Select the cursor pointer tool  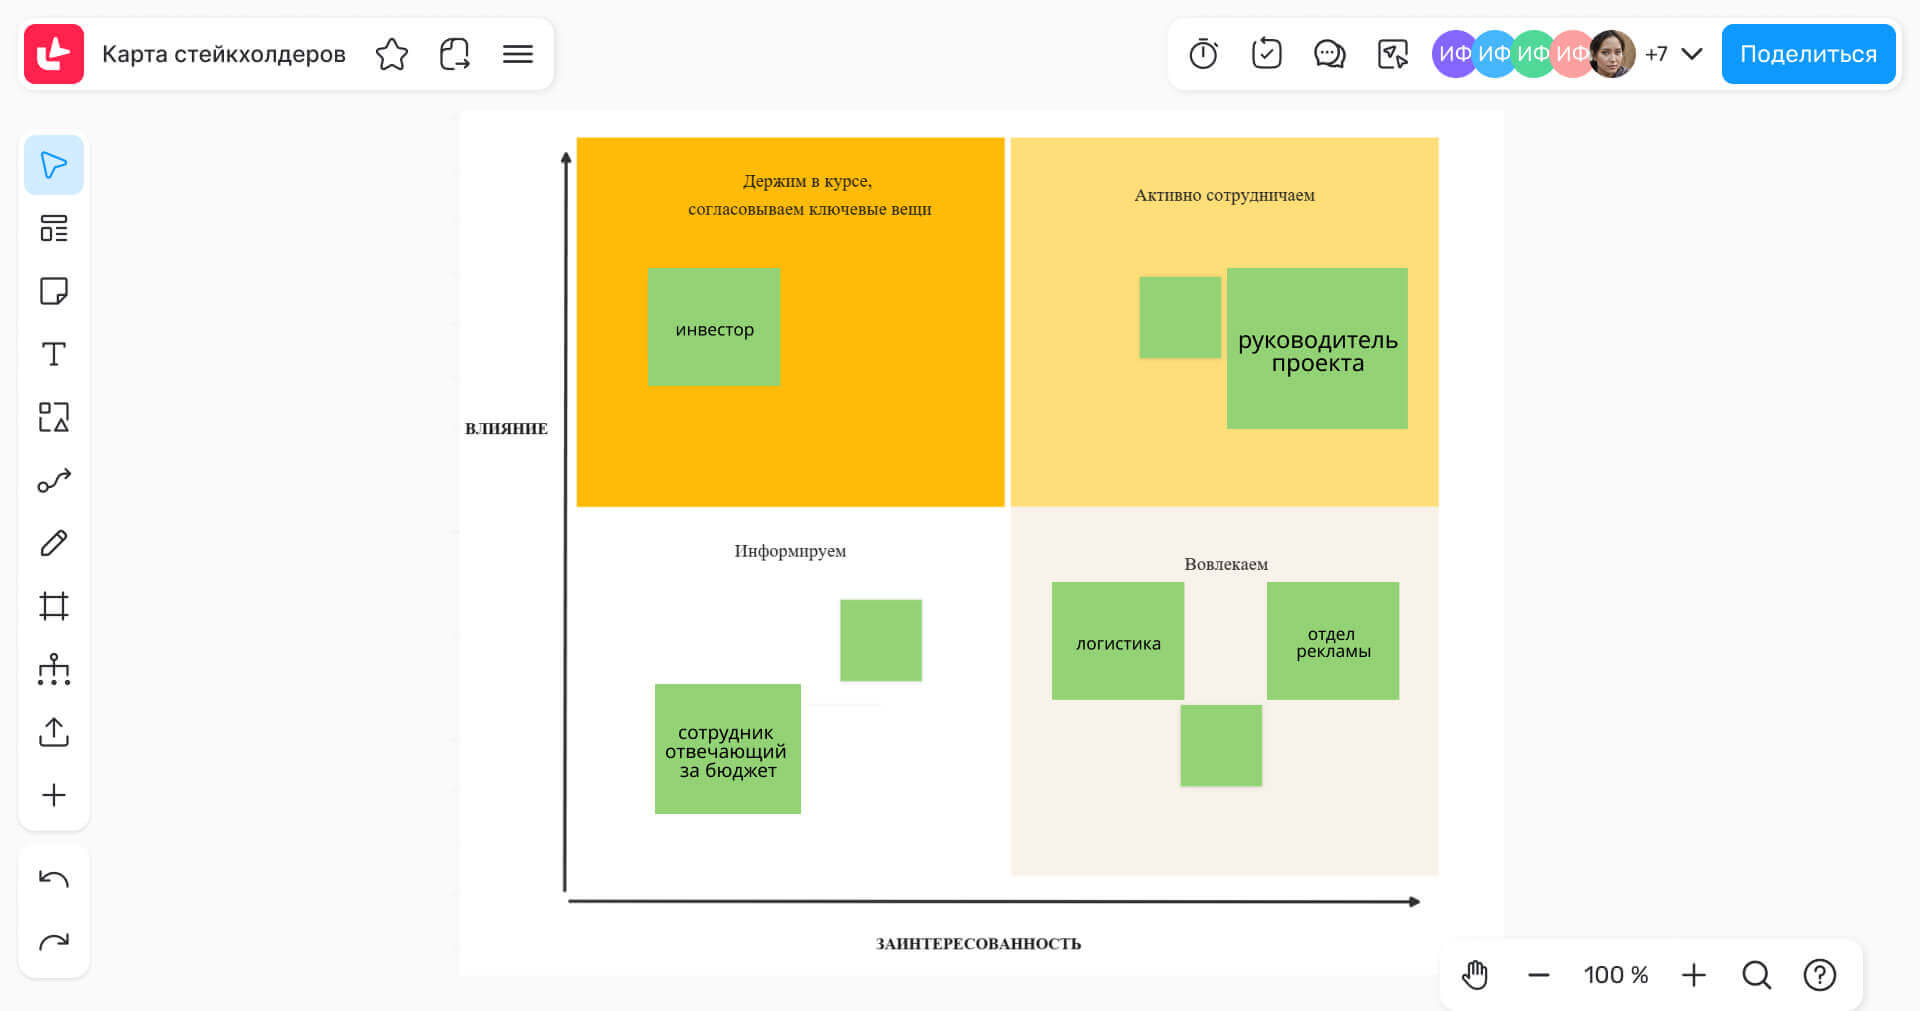coord(53,165)
